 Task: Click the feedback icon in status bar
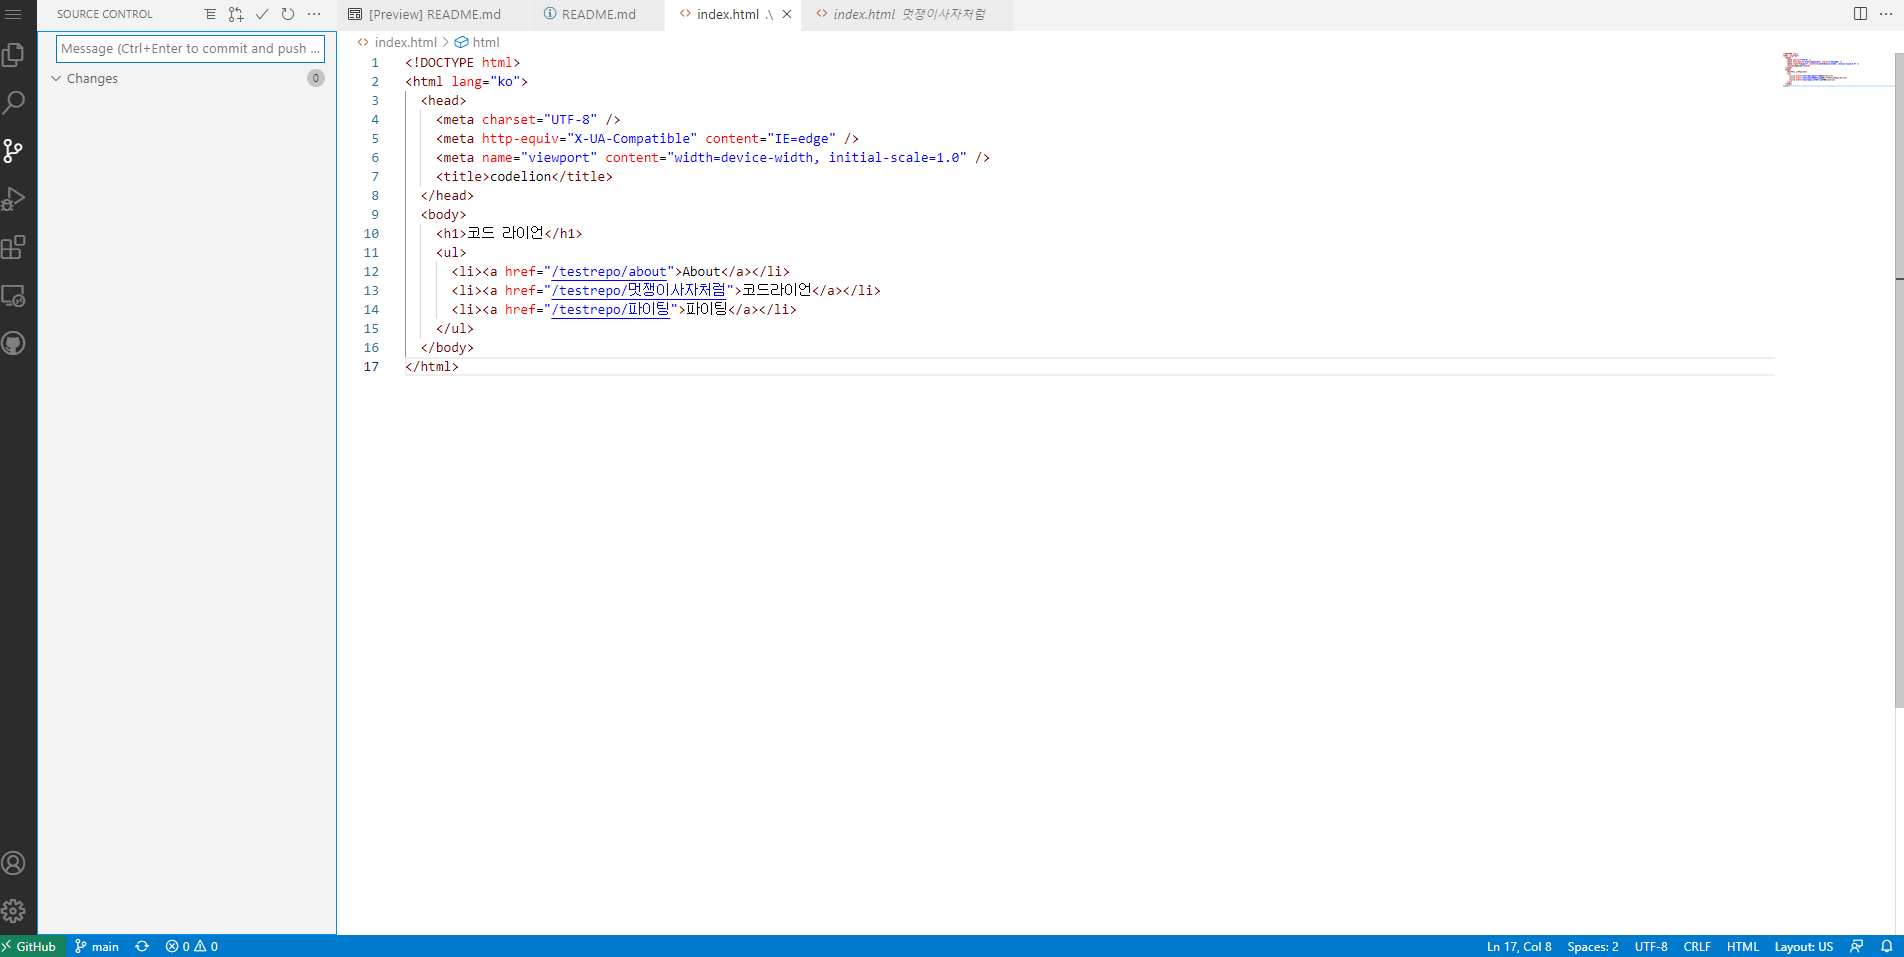click(x=1857, y=946)
